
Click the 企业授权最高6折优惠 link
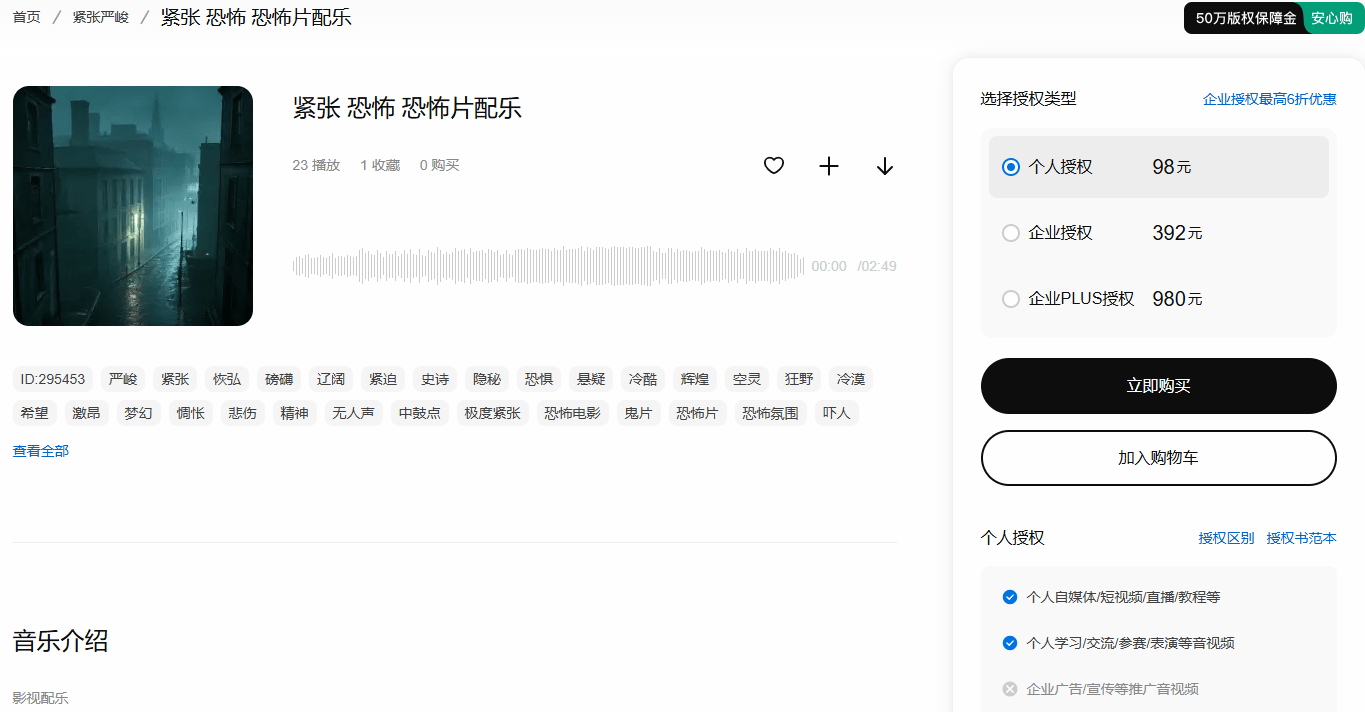click(x=1270, y=99)
